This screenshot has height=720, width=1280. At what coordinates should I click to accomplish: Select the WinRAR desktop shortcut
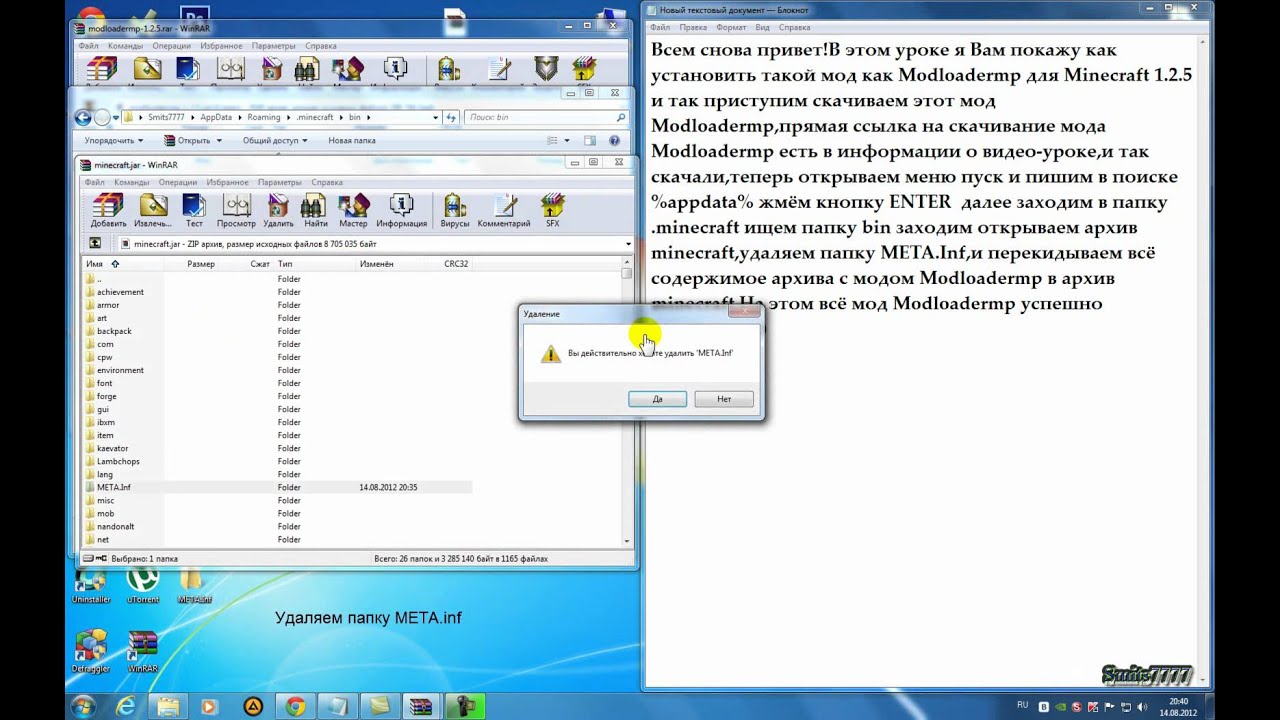143,652
